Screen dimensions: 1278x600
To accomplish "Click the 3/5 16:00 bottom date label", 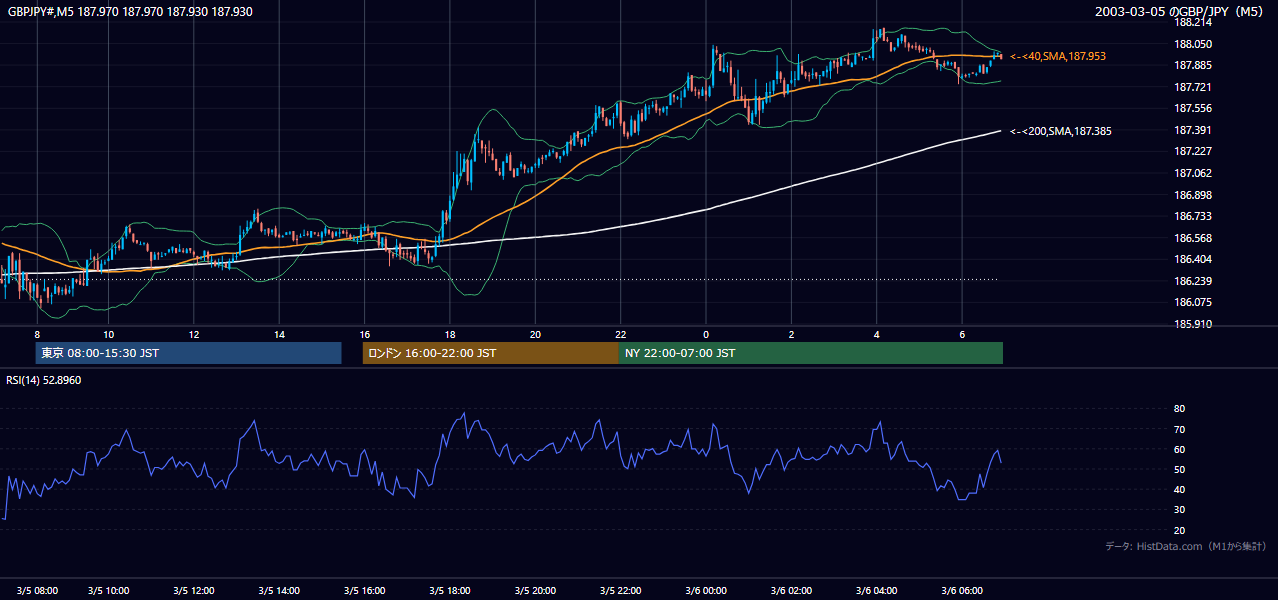I will click(366, 591).
